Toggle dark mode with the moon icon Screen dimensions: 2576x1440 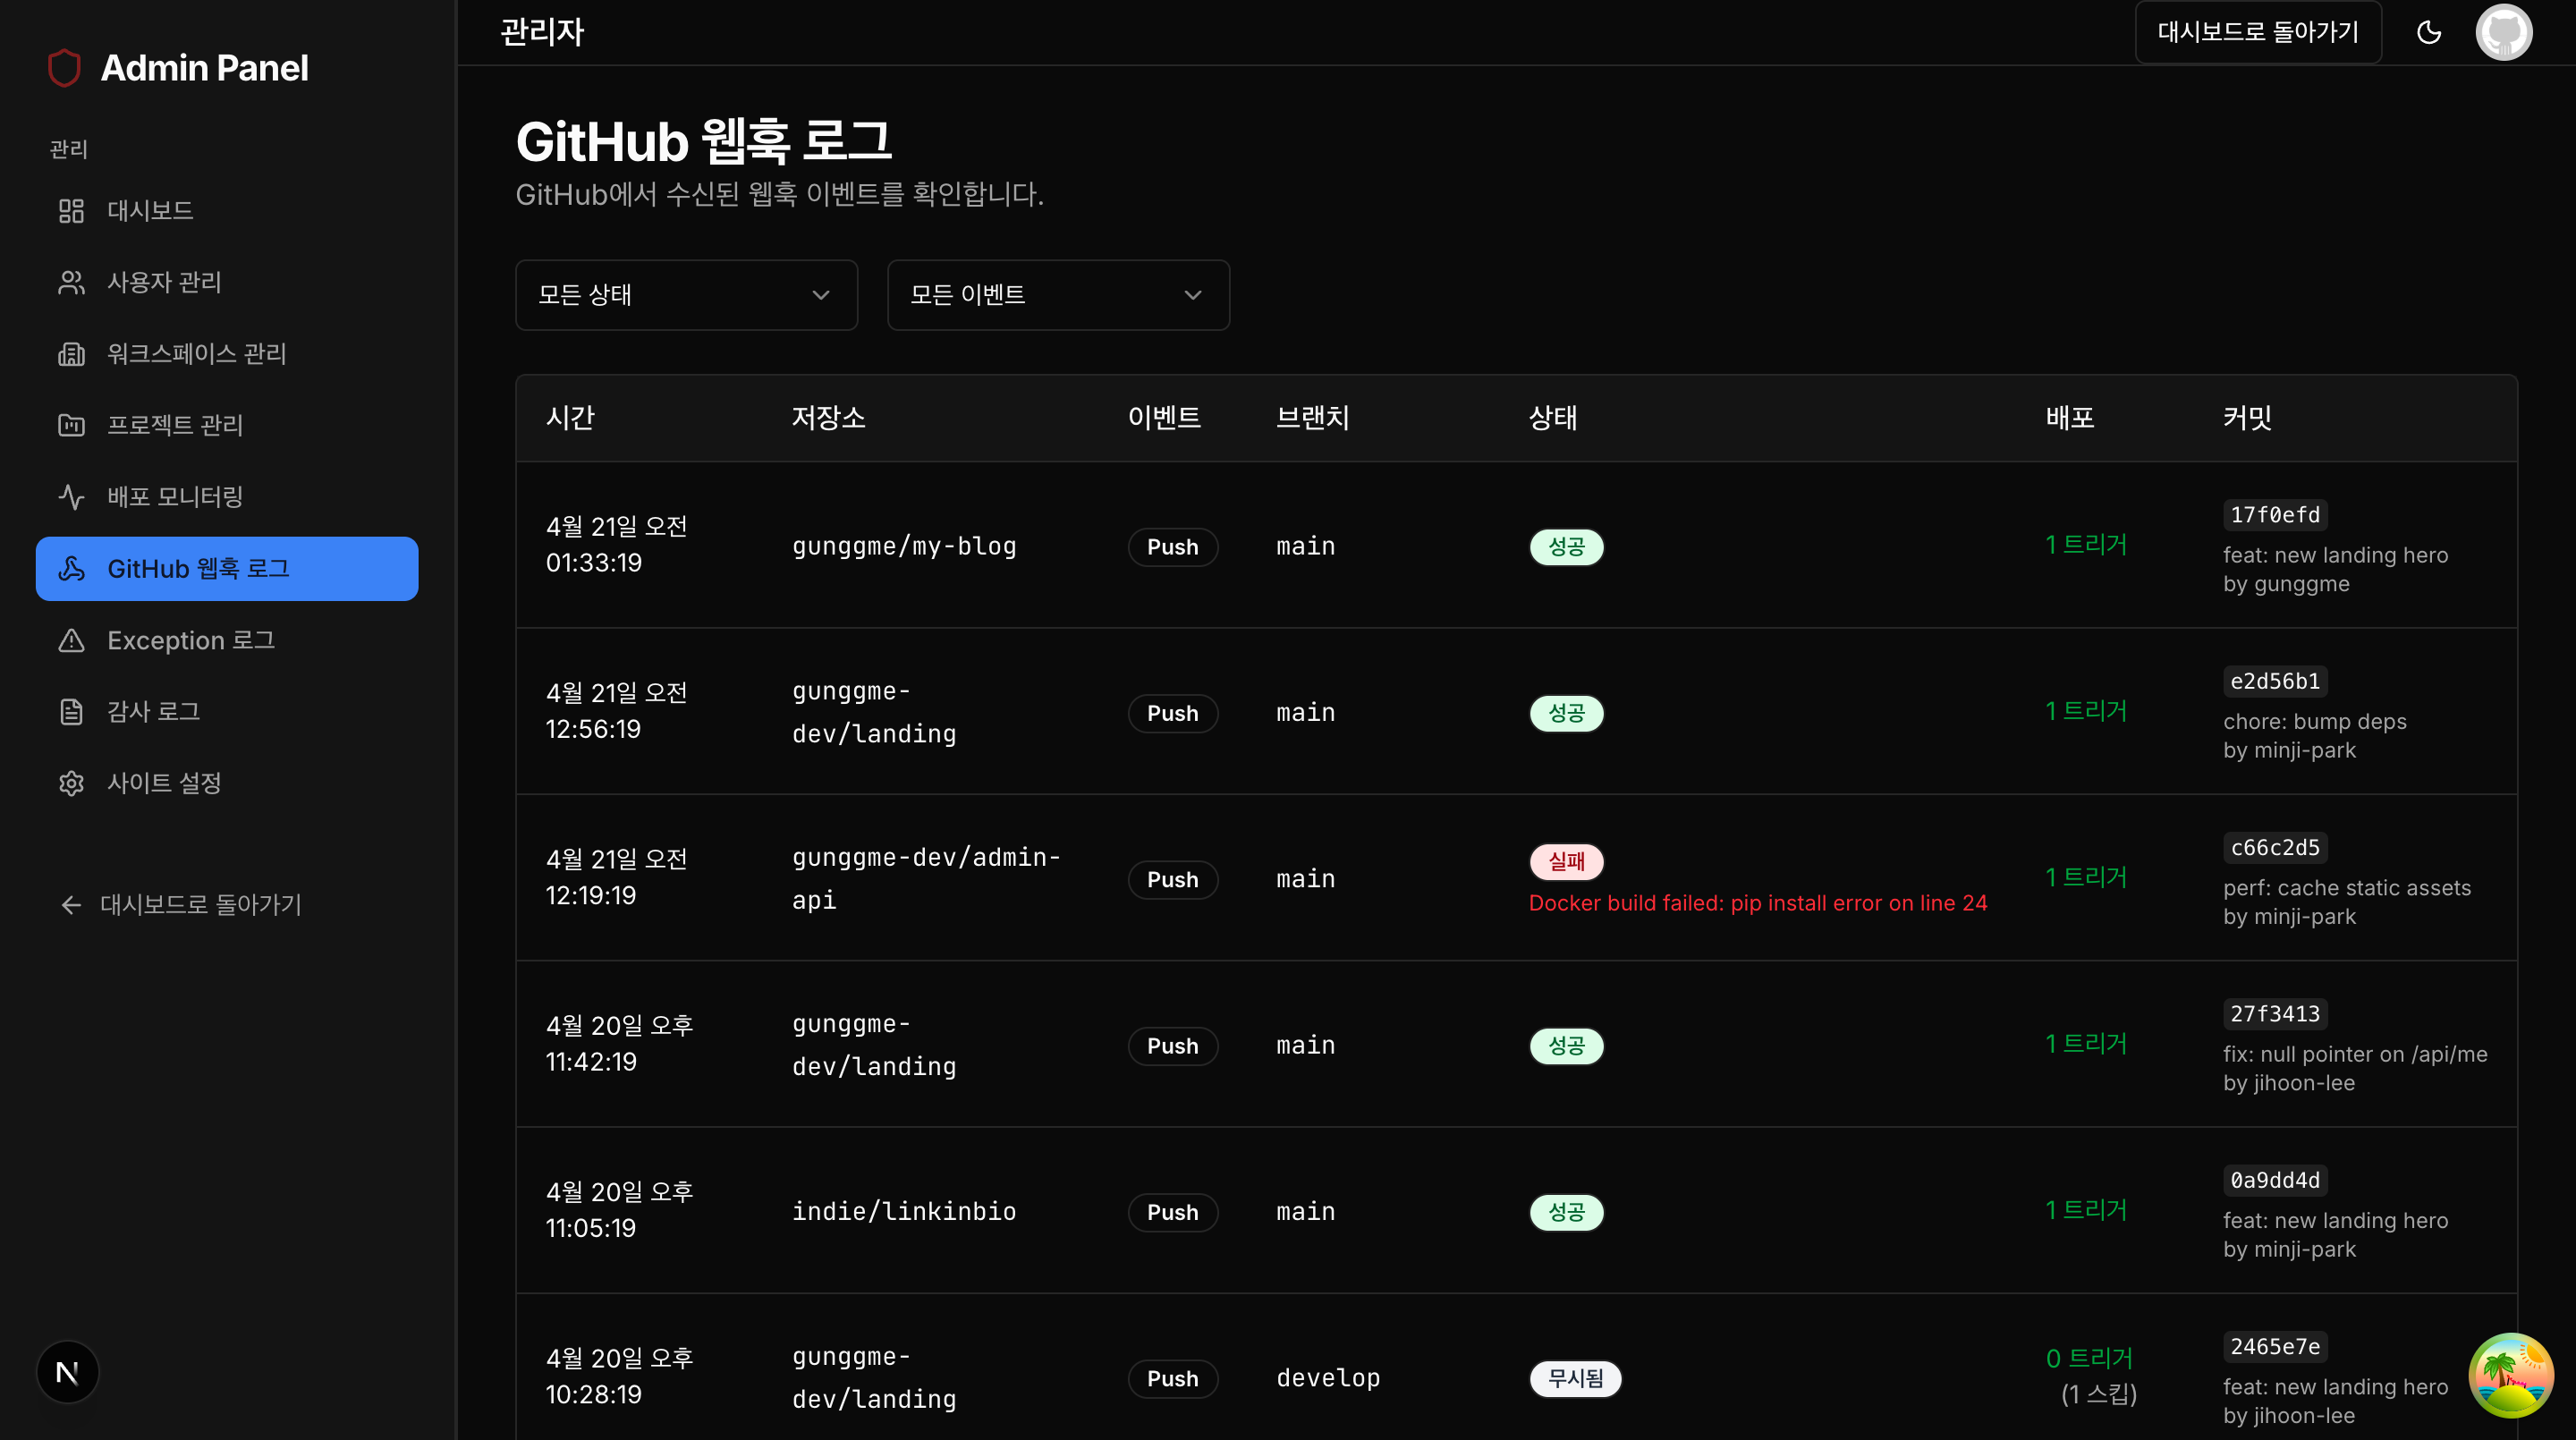click(2429, 32)
